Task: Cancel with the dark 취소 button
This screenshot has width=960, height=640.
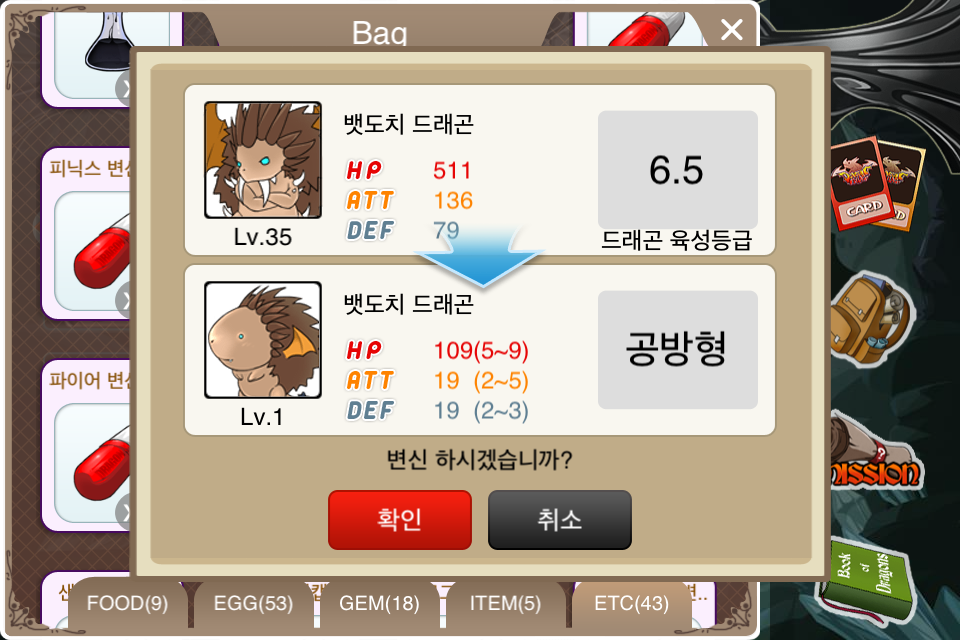Action: (x=560, y=519)
